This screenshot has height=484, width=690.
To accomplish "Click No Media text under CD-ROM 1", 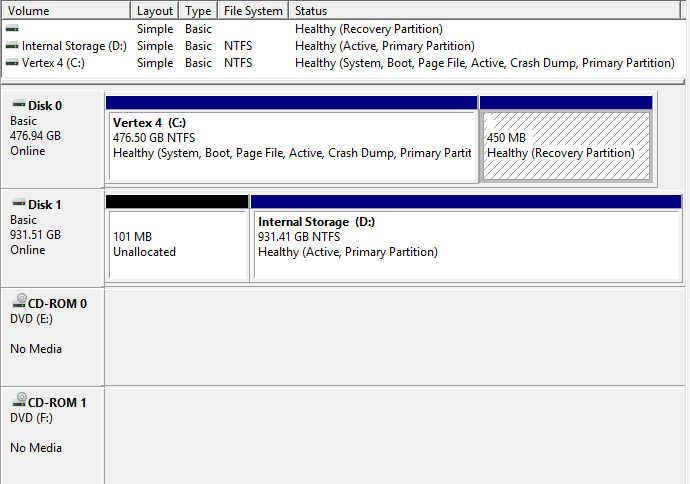I will pyautogui.click(x=36, y=447).
